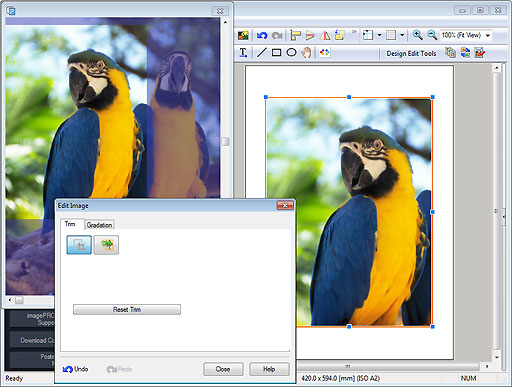Click the right-middle handle of selected image

pyautogui.click(x=433, y=212)
